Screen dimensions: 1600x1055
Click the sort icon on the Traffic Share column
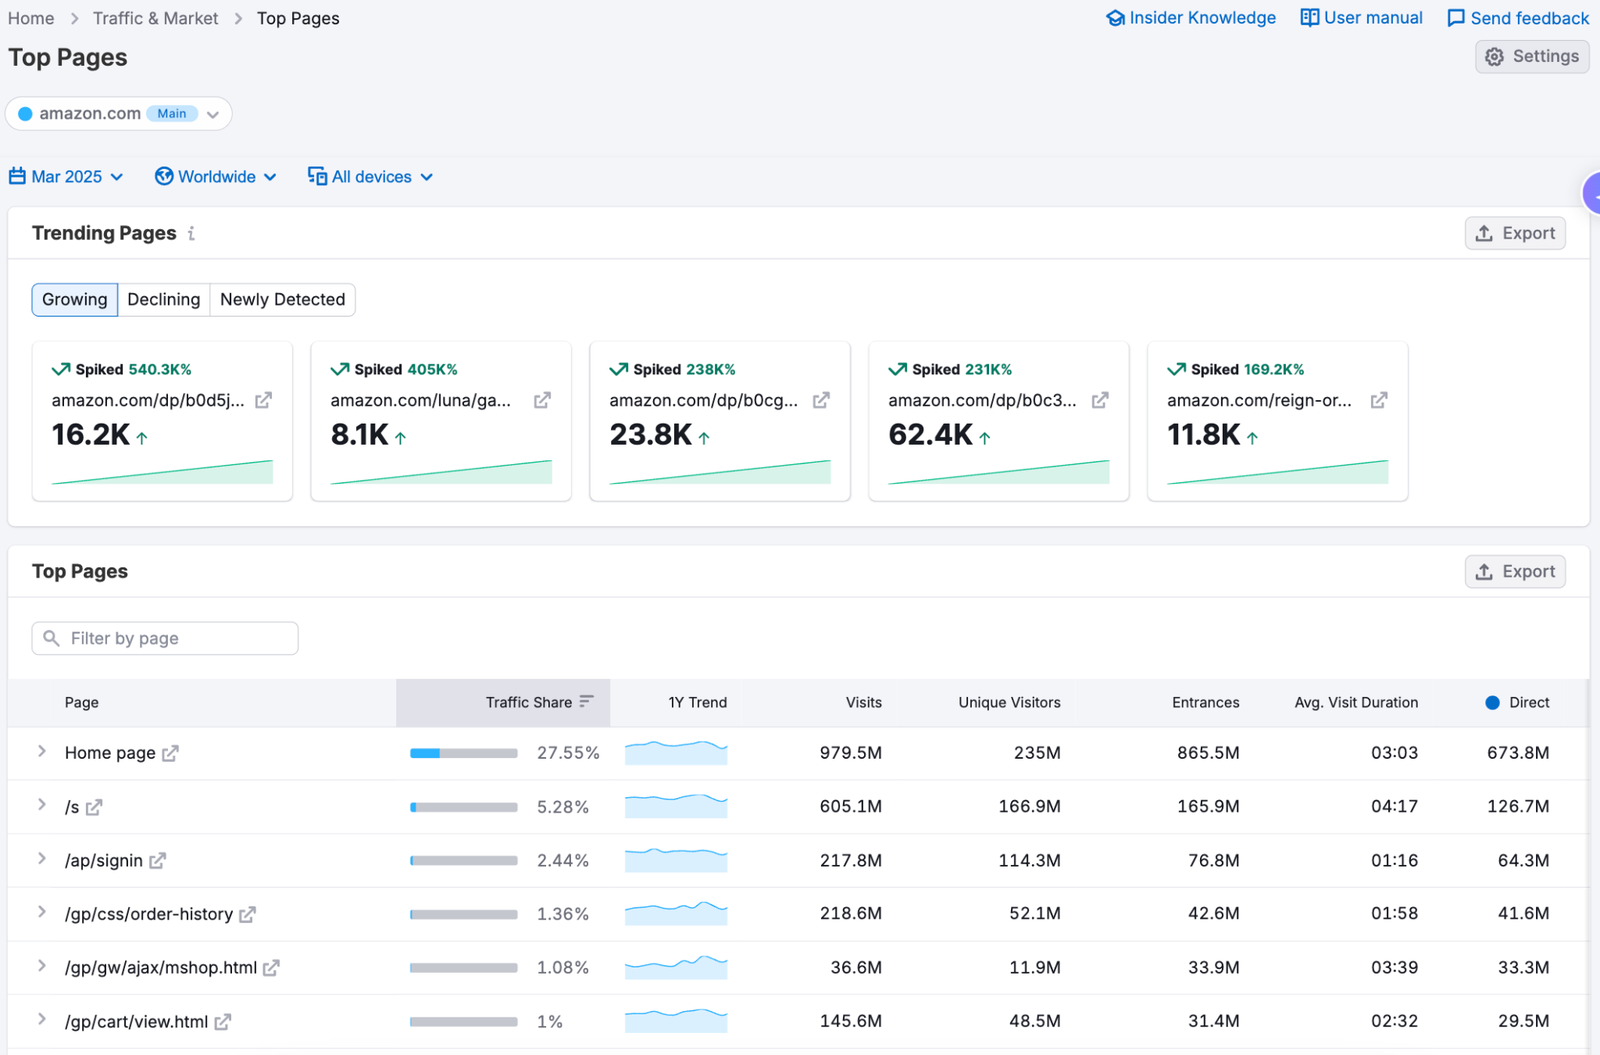click(x=587, y=702)
